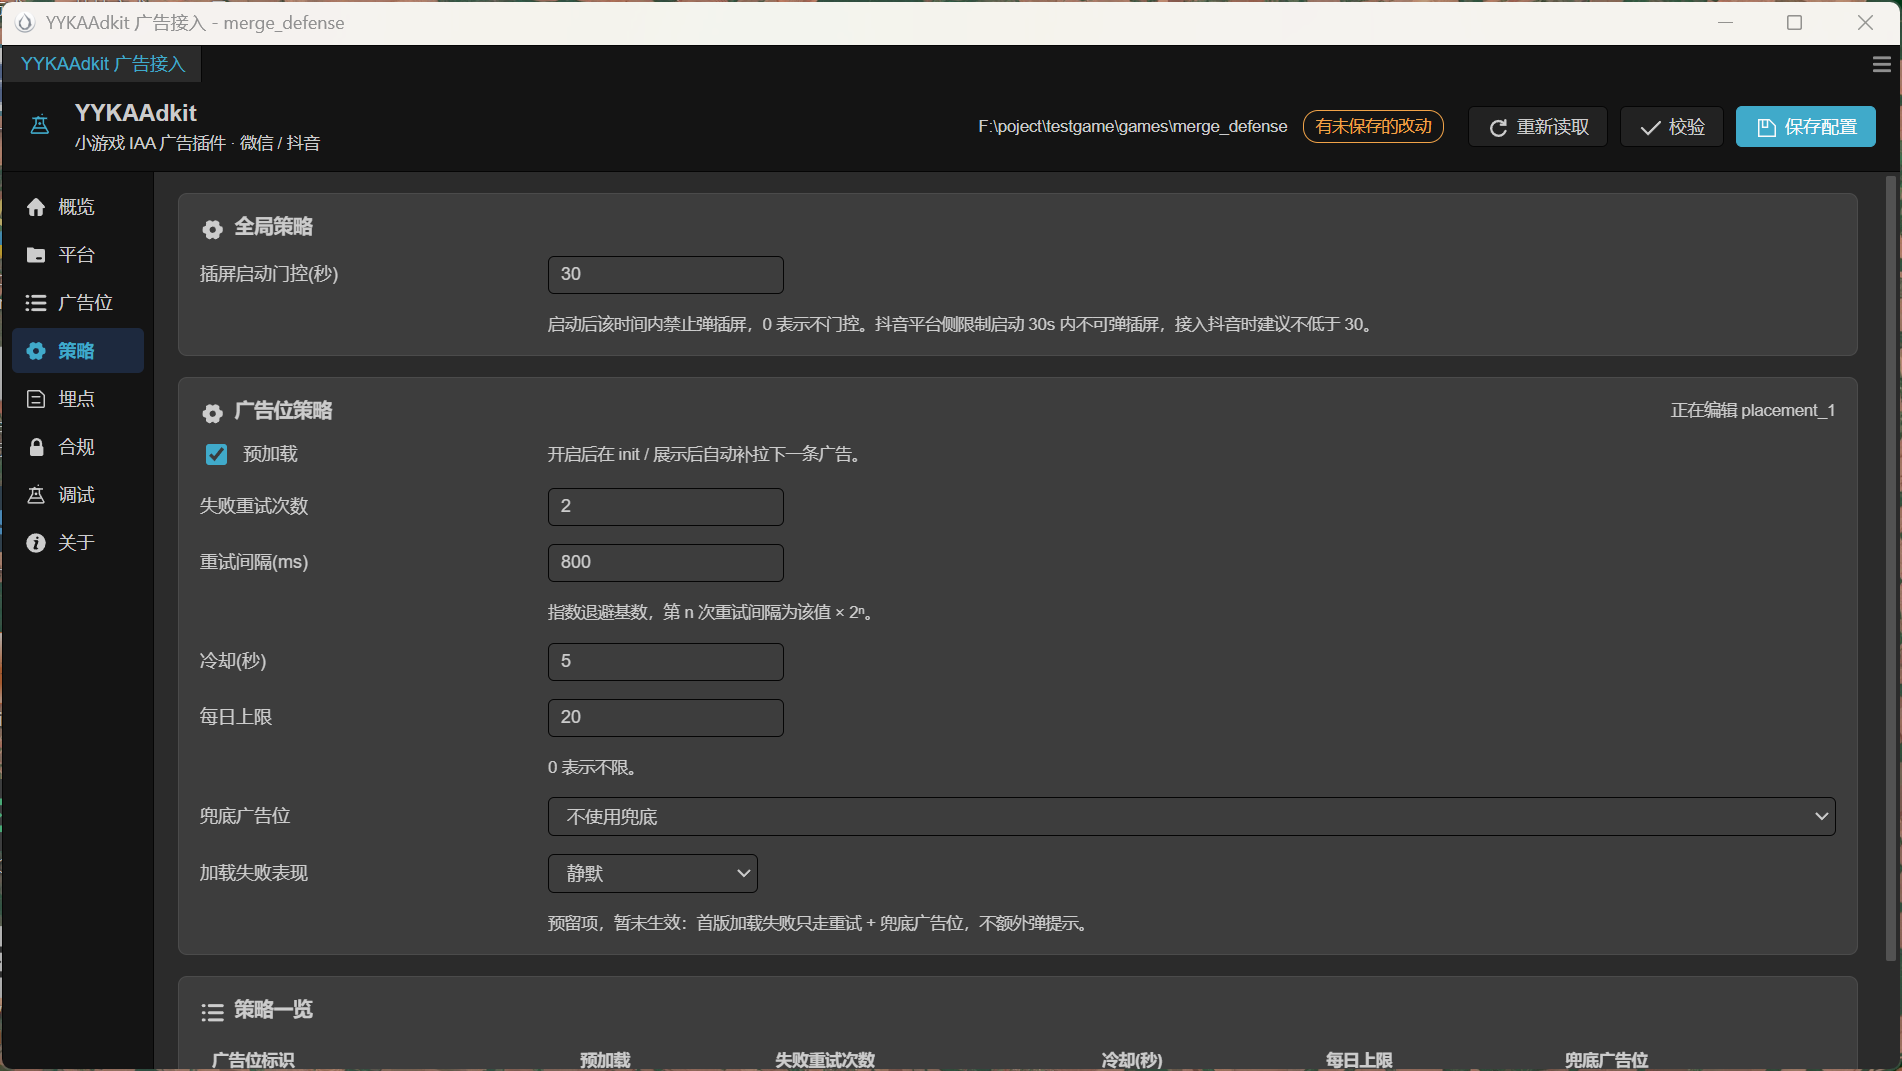Click the gear icon beside 广告位策略 heading
Screen dimensions: 1902x1071
[212, 413]
